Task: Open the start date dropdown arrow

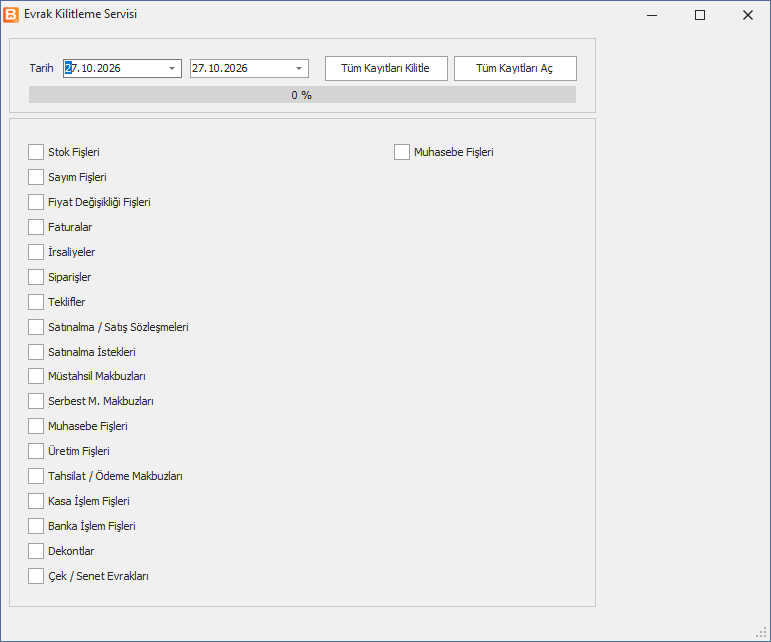Action: [x=172, y=68]
